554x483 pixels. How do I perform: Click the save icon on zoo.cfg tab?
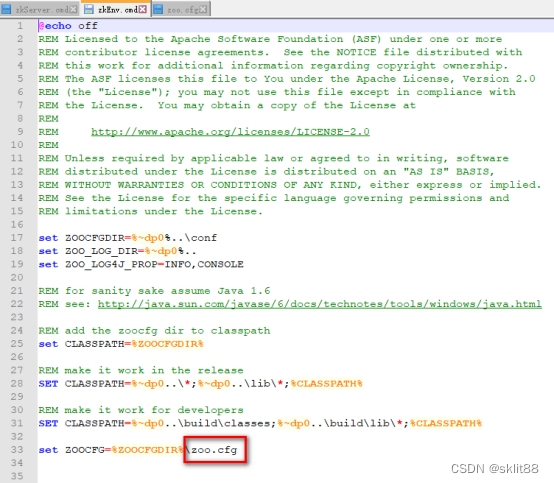coord(158,10)
